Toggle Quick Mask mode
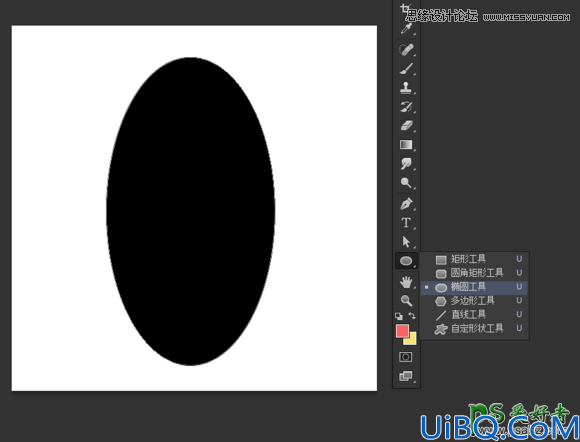The image size is (580, 442). (x=405, y=357)
